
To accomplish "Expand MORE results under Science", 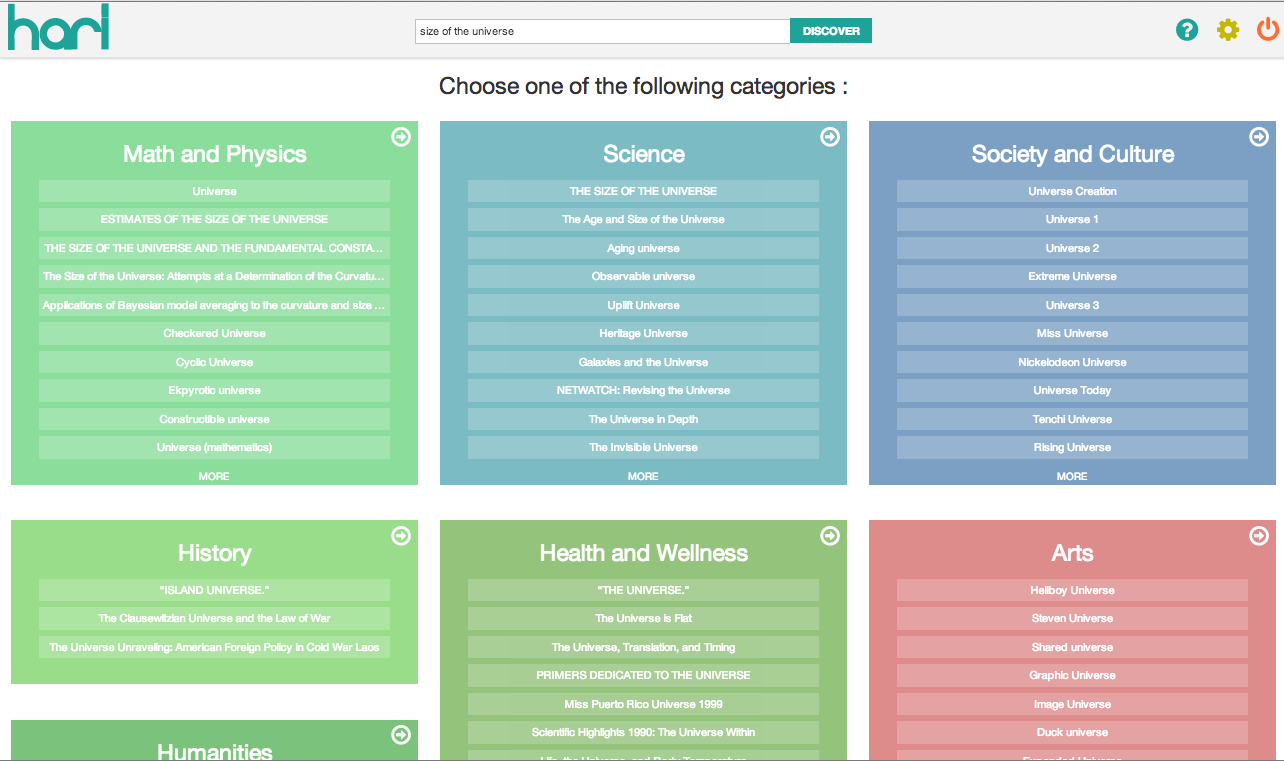I will (643, 476).
